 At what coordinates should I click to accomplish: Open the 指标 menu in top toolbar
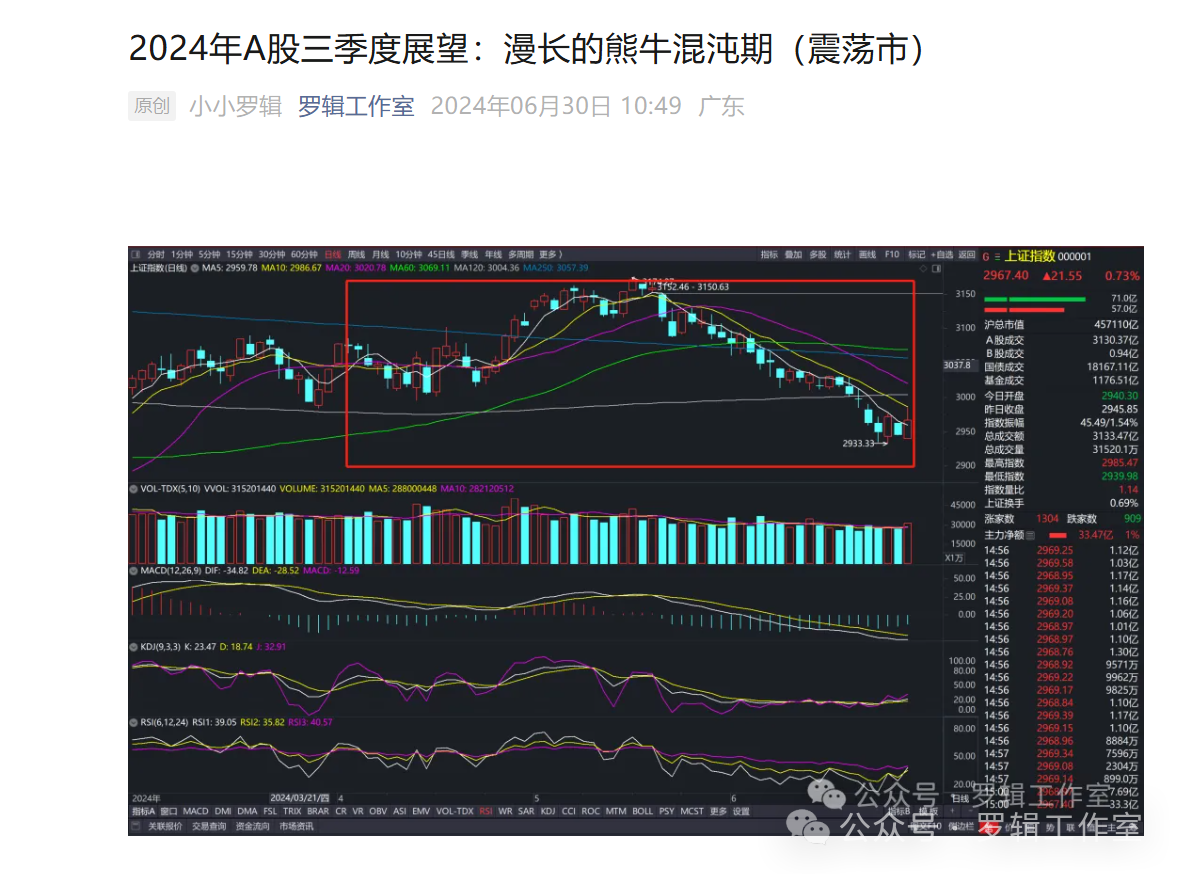pos(769,255)
